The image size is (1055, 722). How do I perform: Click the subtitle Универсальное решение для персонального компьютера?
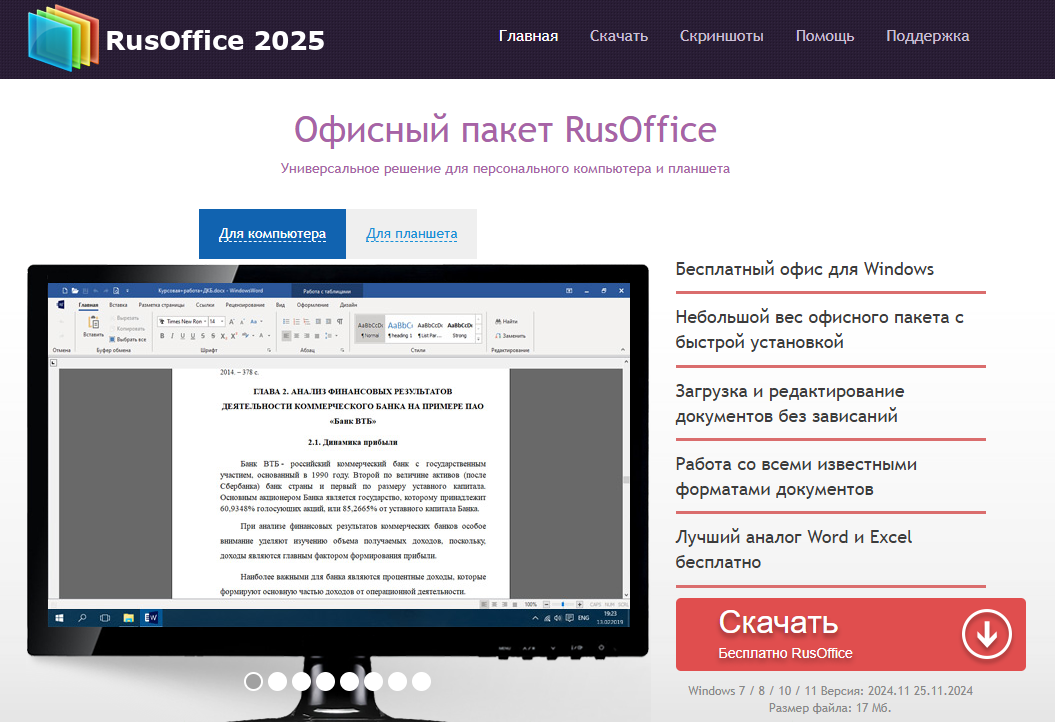[x=505, y=168]
